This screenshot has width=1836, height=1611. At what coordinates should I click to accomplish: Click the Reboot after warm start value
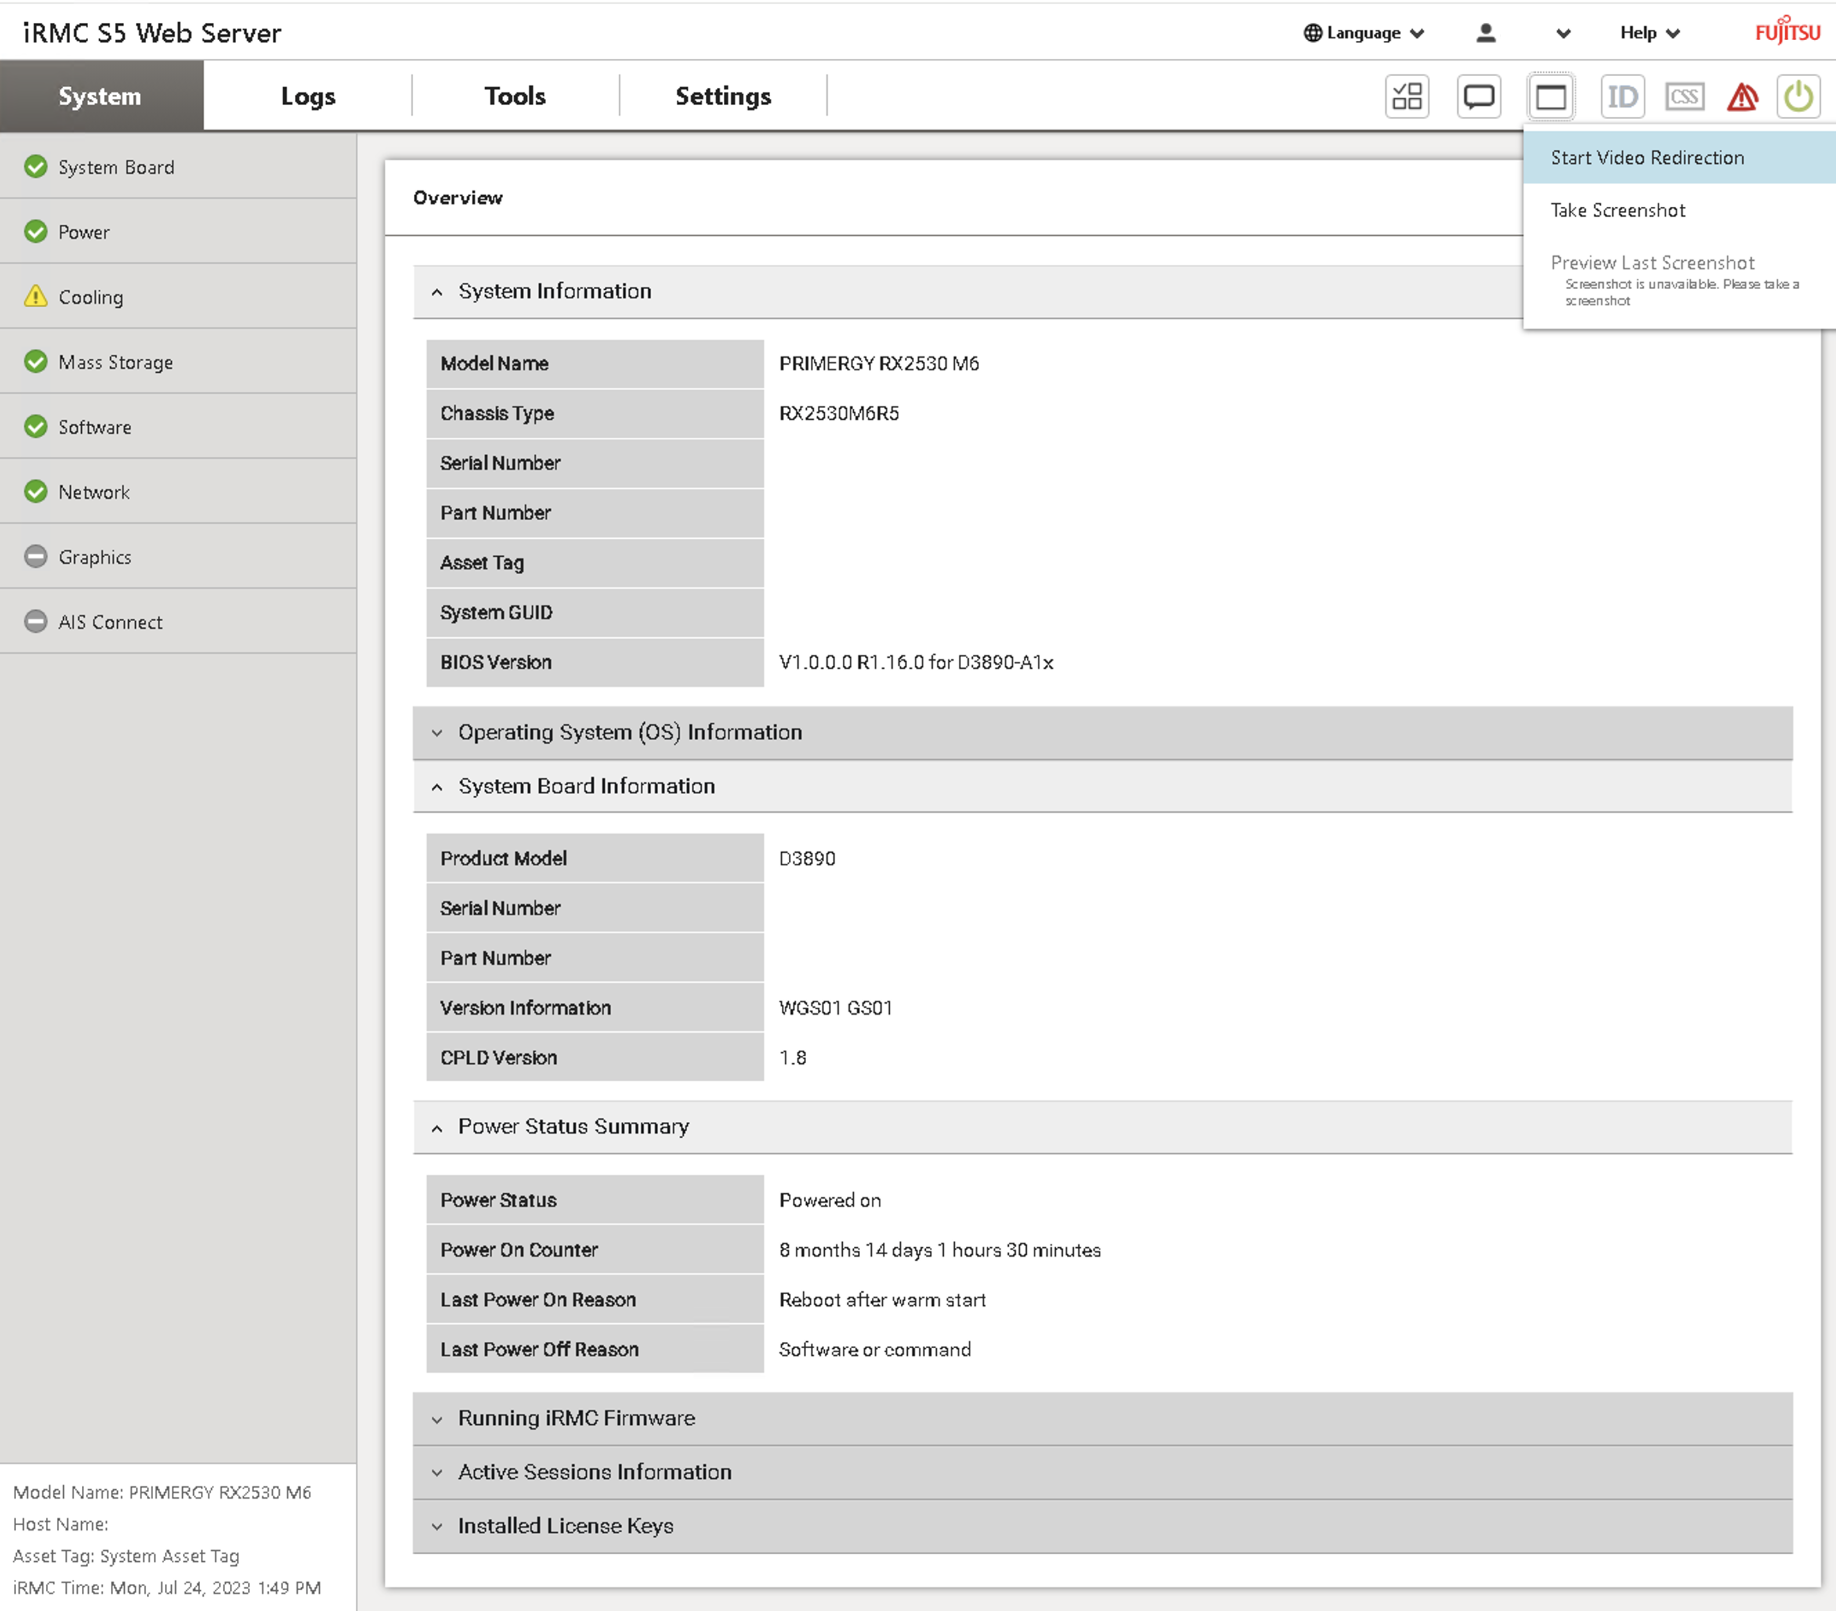(x=882, y=1300)
